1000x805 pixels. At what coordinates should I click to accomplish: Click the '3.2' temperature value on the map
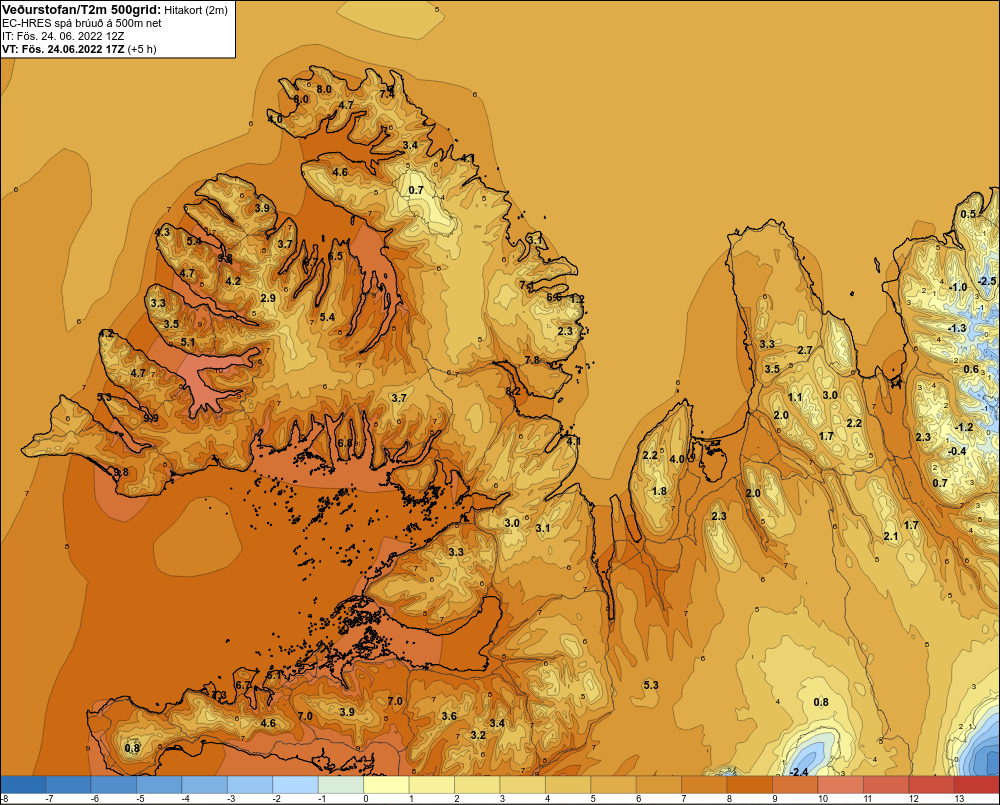click(x=478, y=735)
